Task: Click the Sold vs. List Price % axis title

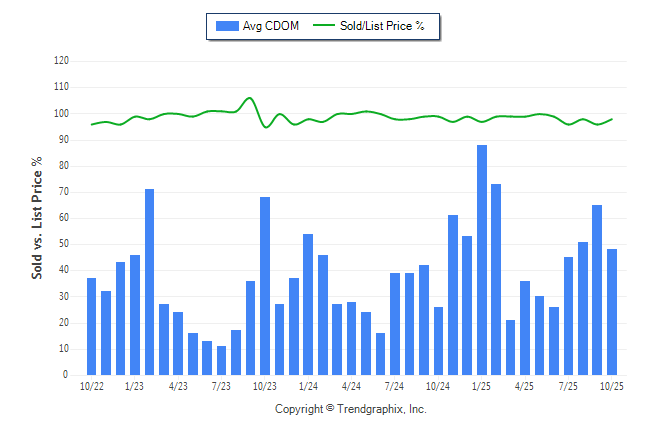Action: 37,217
